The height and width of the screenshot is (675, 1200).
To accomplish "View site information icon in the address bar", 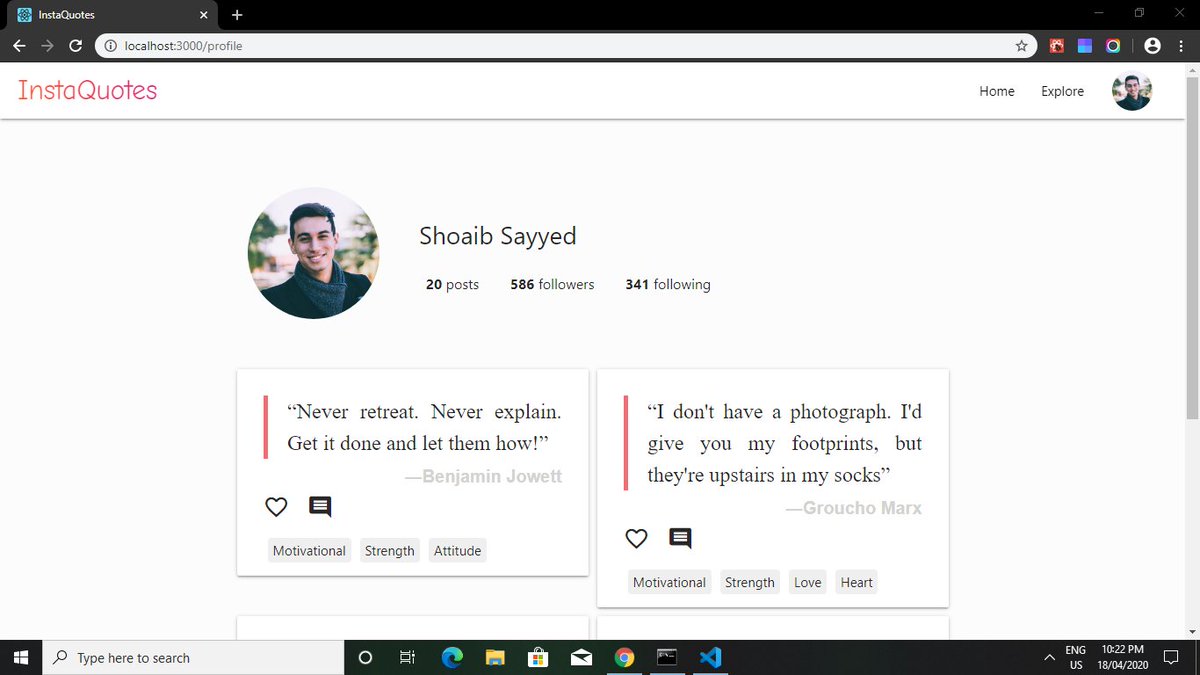I will pos(110,46).
